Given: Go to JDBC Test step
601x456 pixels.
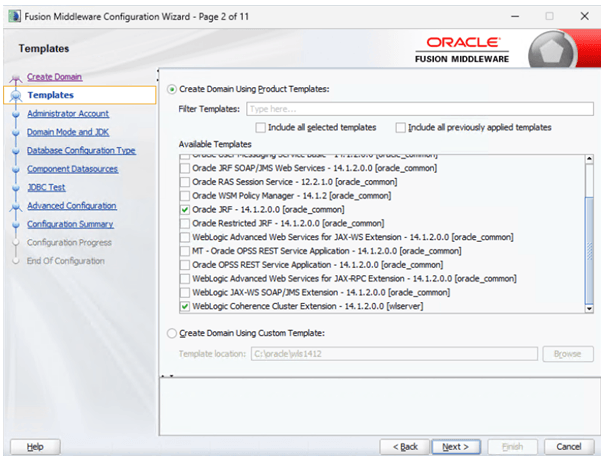Looking at the screenshot, I should pos(46,187).
